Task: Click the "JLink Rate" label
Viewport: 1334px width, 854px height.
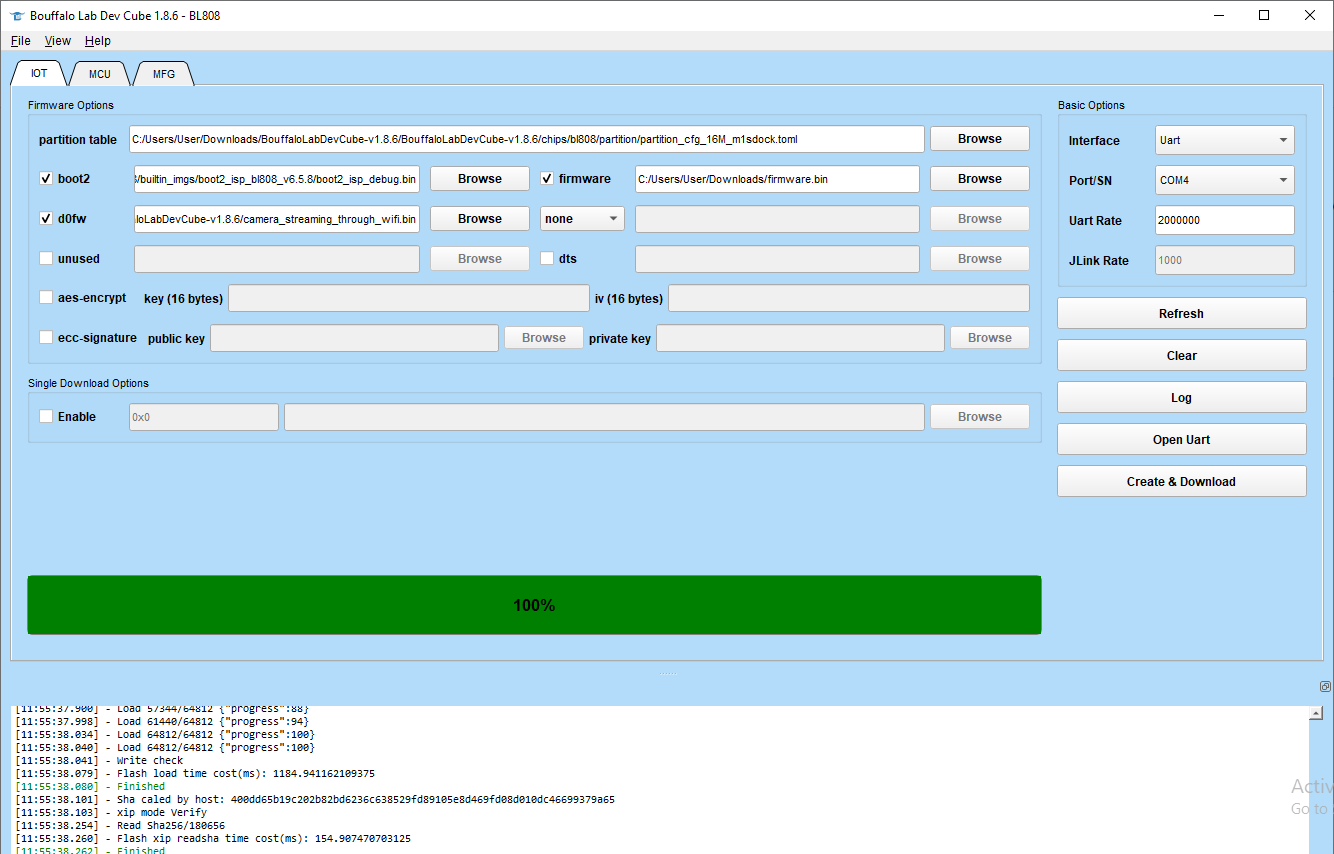Action: (1098, 261)
